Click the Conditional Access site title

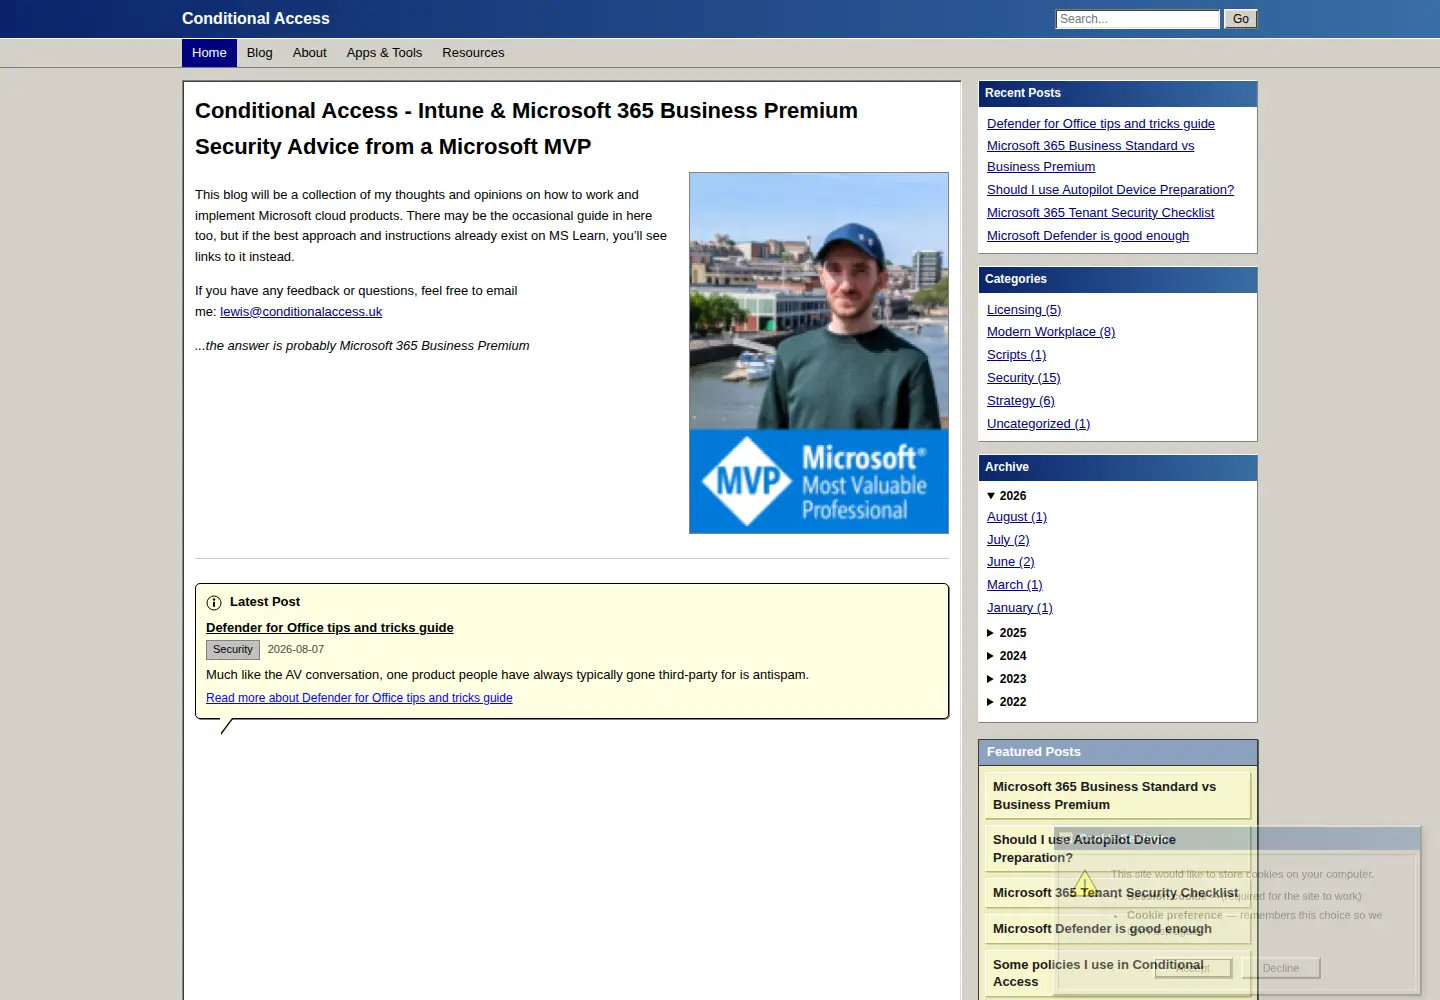(x=256, y=18)
